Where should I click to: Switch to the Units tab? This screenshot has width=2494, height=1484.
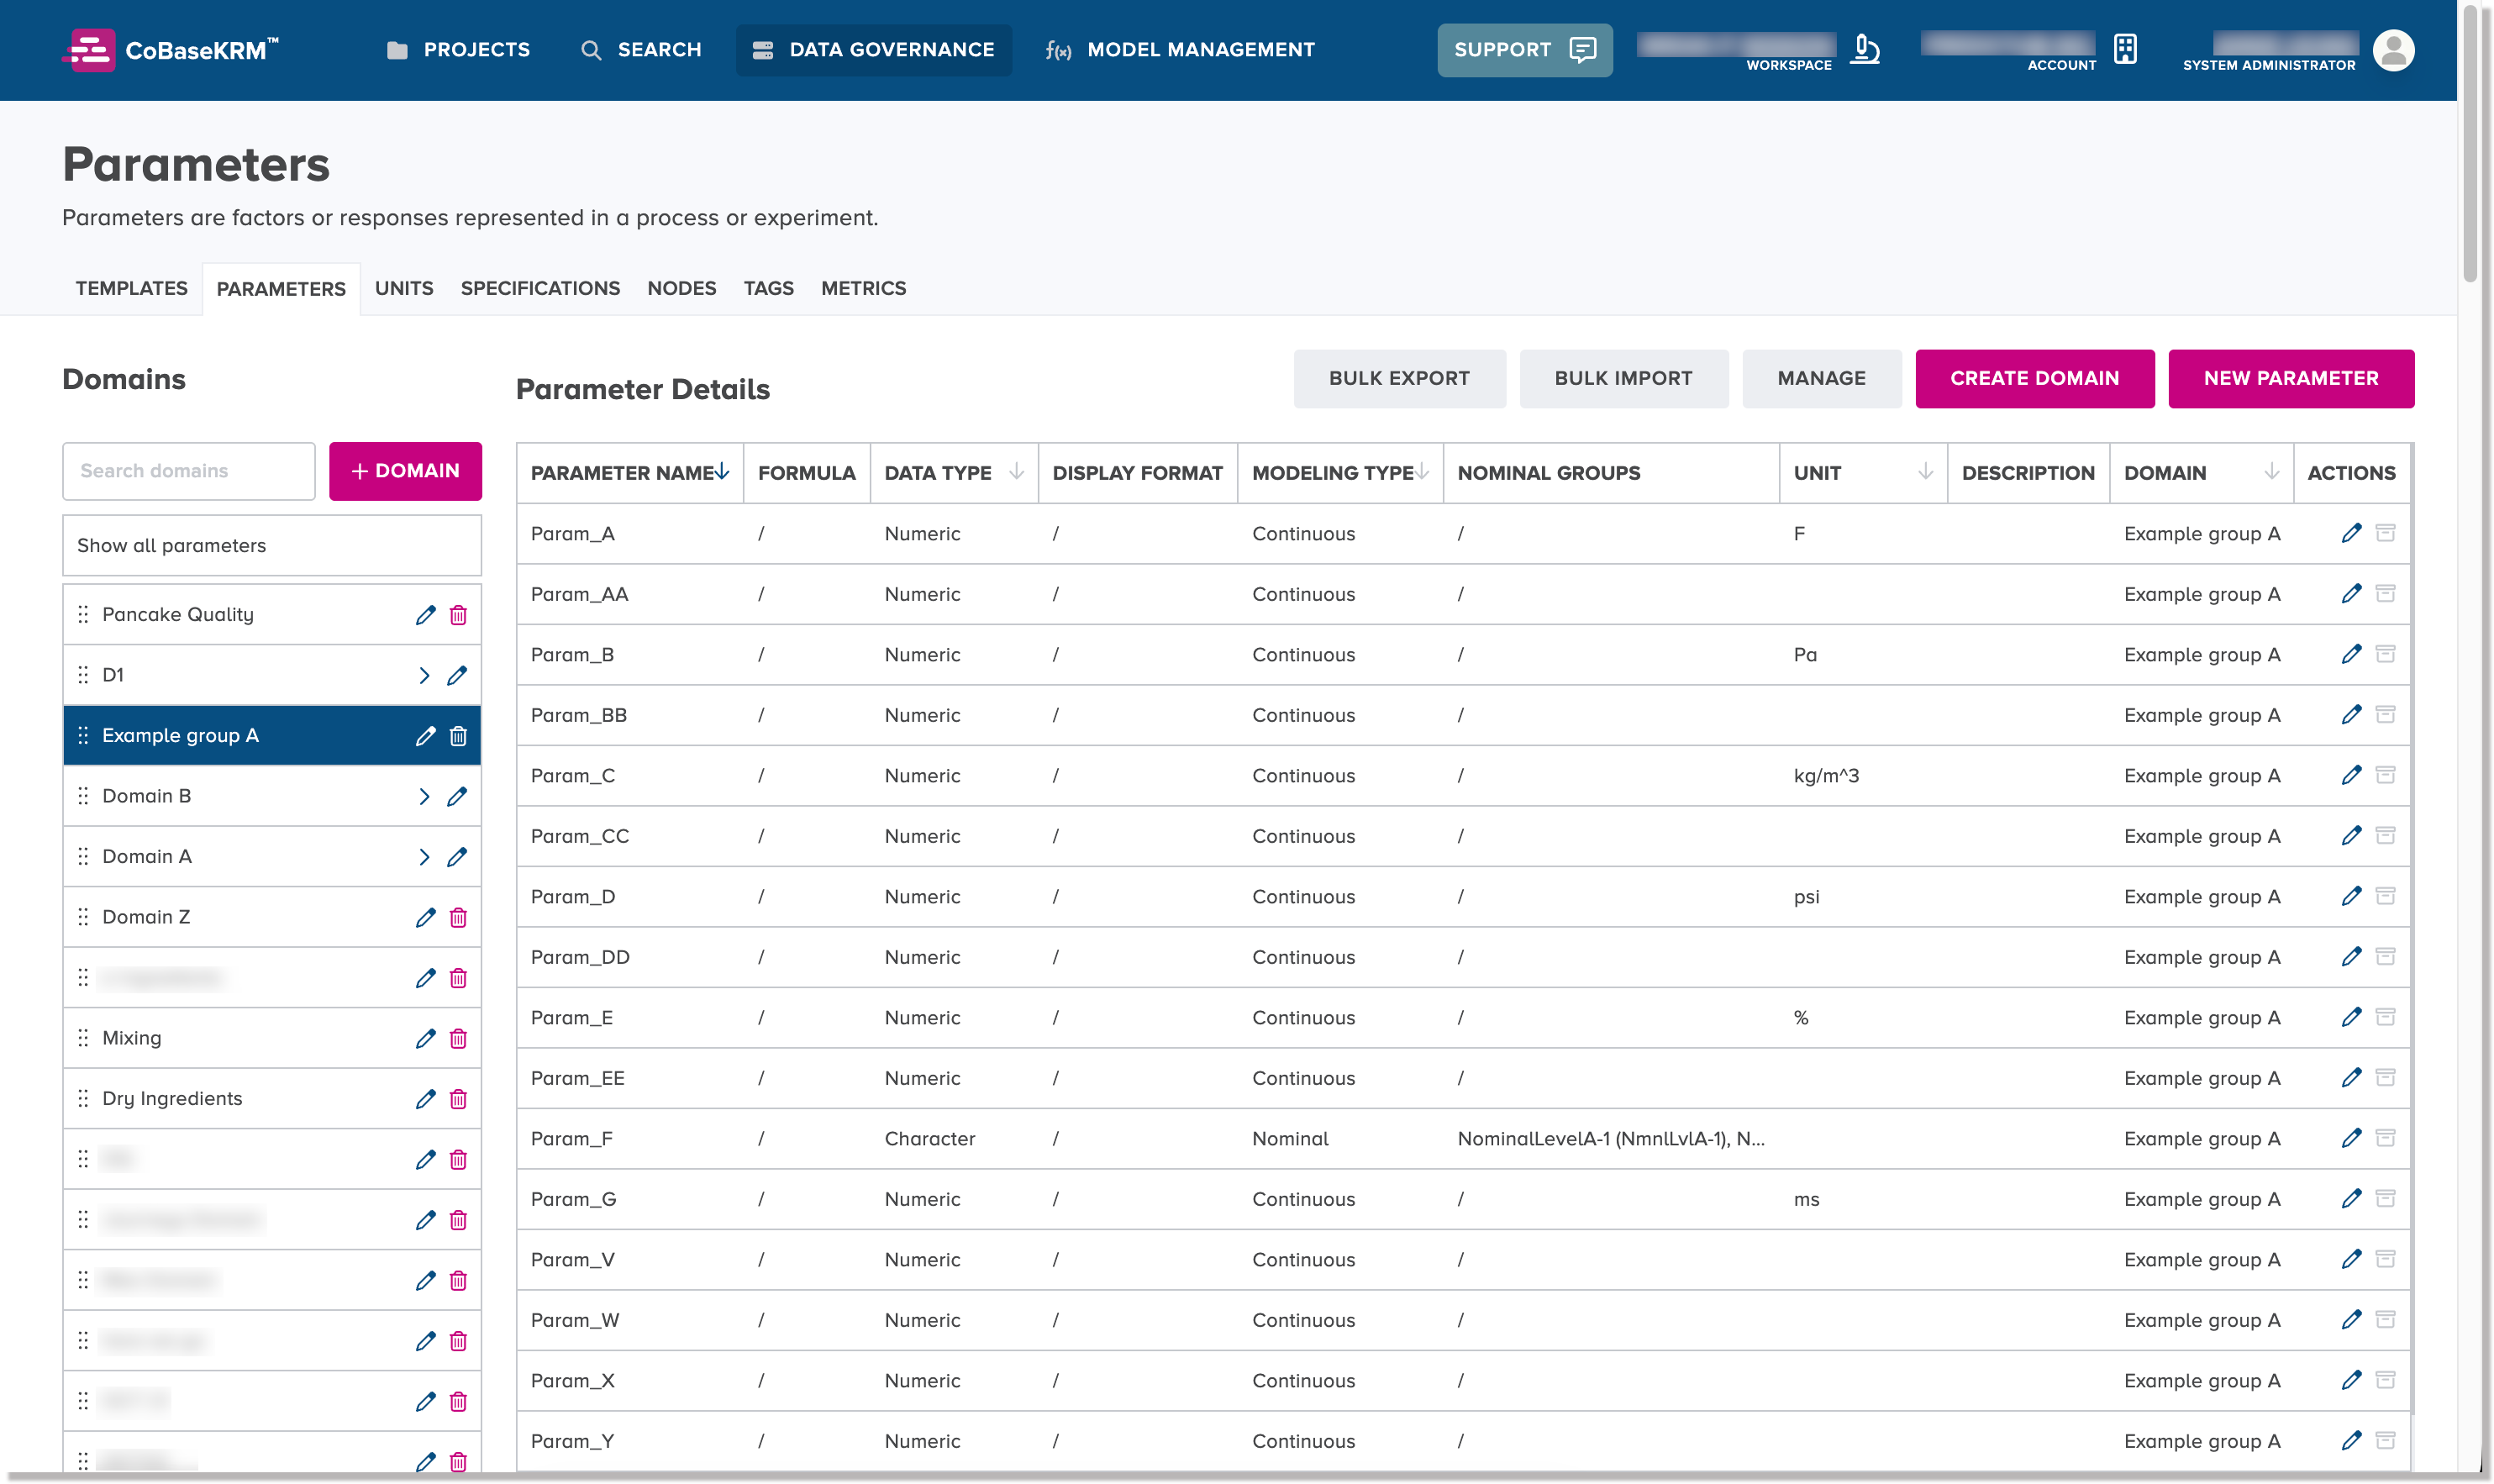click(x=404, y=288)
